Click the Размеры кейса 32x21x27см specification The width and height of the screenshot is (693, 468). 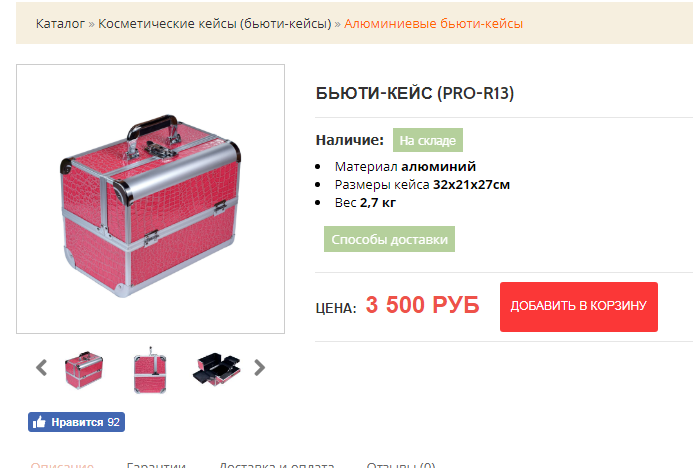pyautogui.click(x=422, y=184)
